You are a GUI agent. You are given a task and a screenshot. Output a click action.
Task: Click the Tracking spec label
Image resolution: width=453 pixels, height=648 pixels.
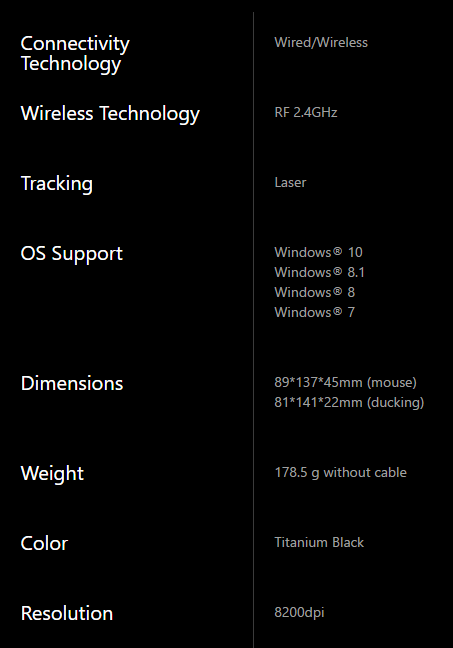click(x=57, y=184)
